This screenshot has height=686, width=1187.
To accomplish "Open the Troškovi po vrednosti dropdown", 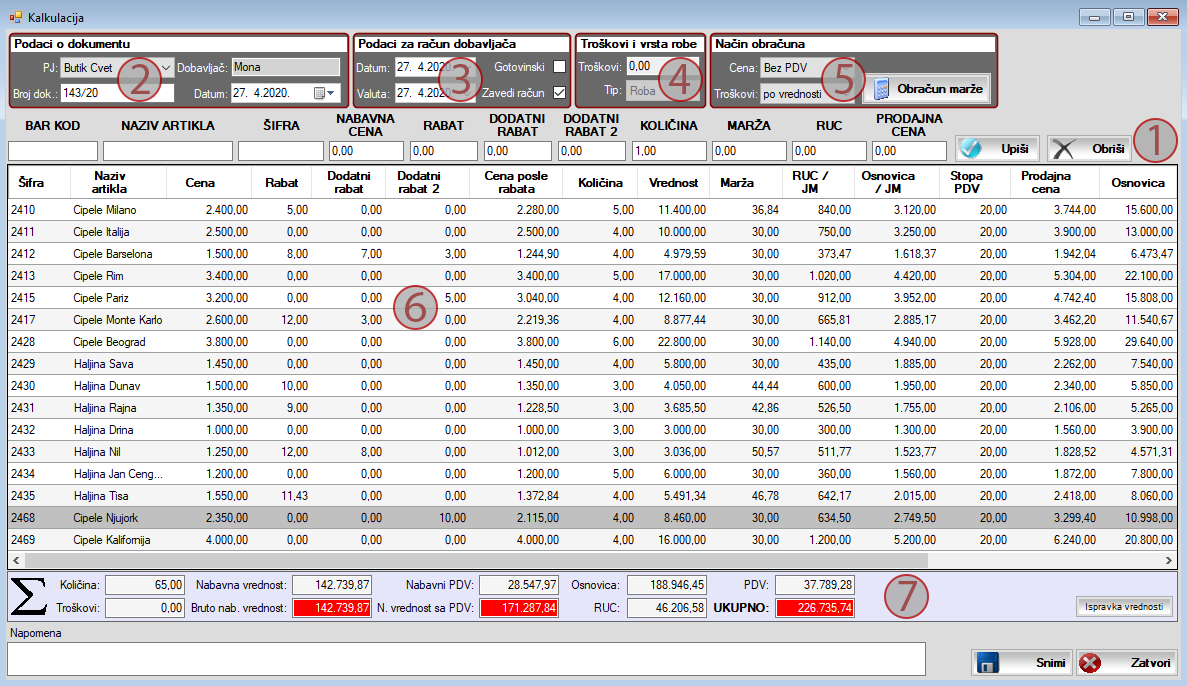I will [849, 94].
